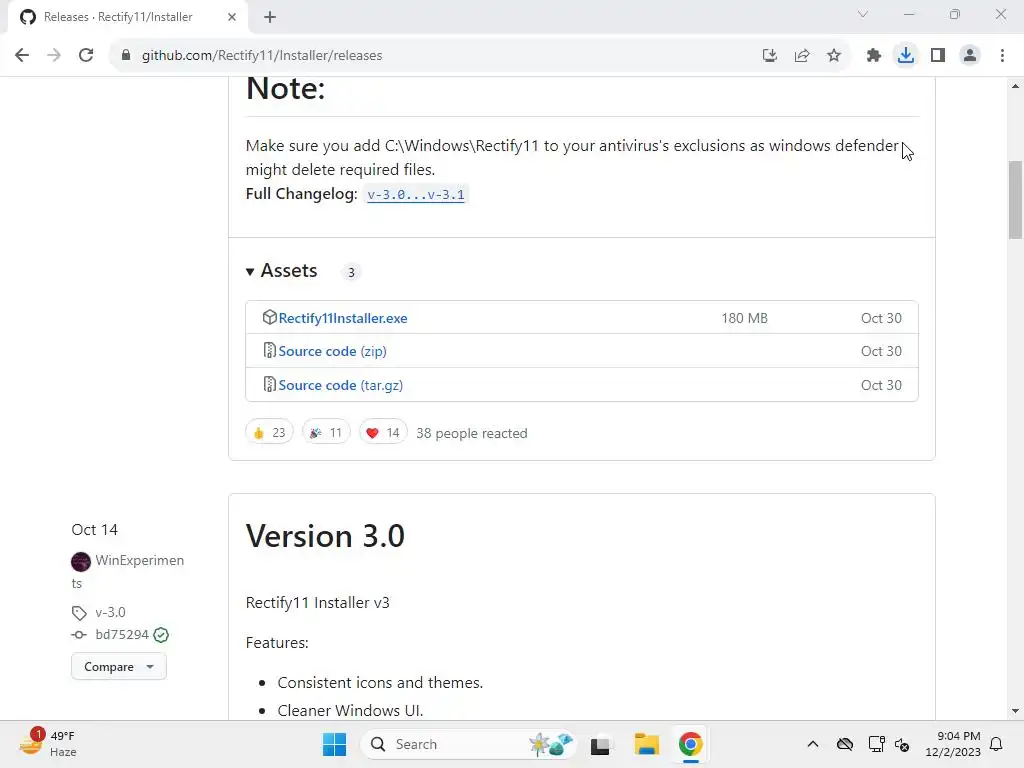Click the address bar URL
This screenshot has width=1024, height=768.
(262, 56)
